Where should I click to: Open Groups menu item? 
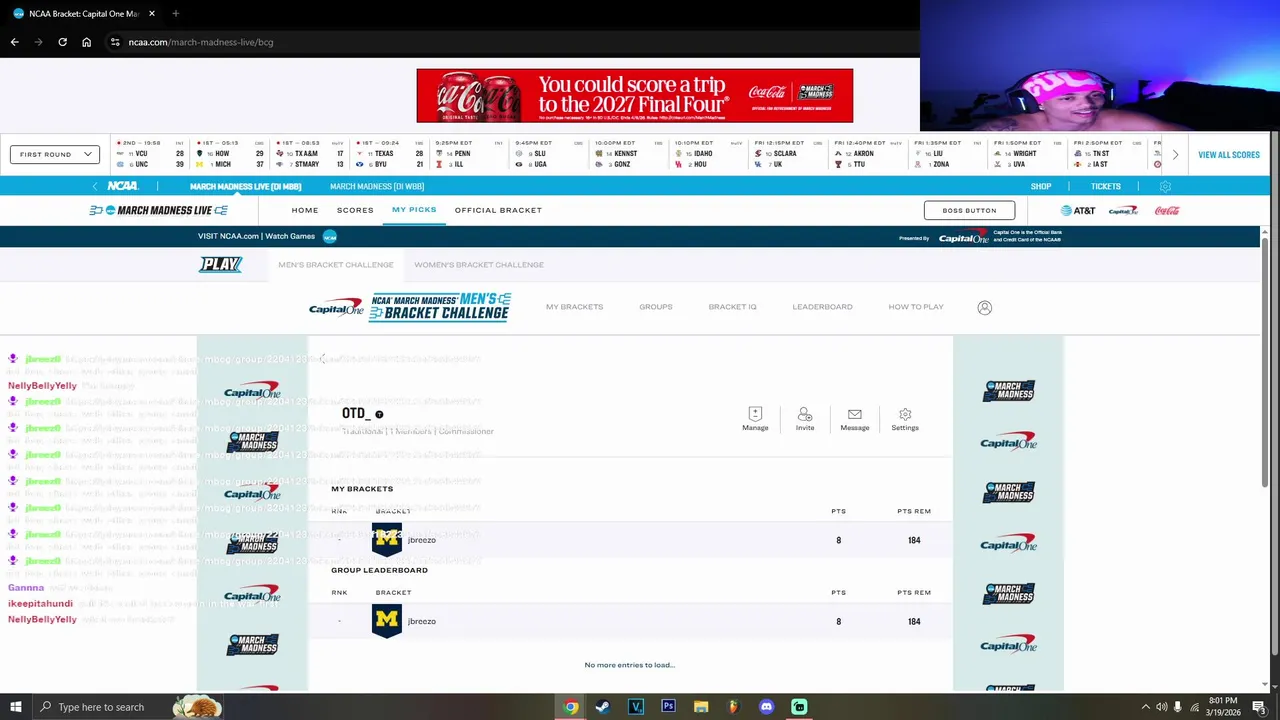tap(656, 307)
